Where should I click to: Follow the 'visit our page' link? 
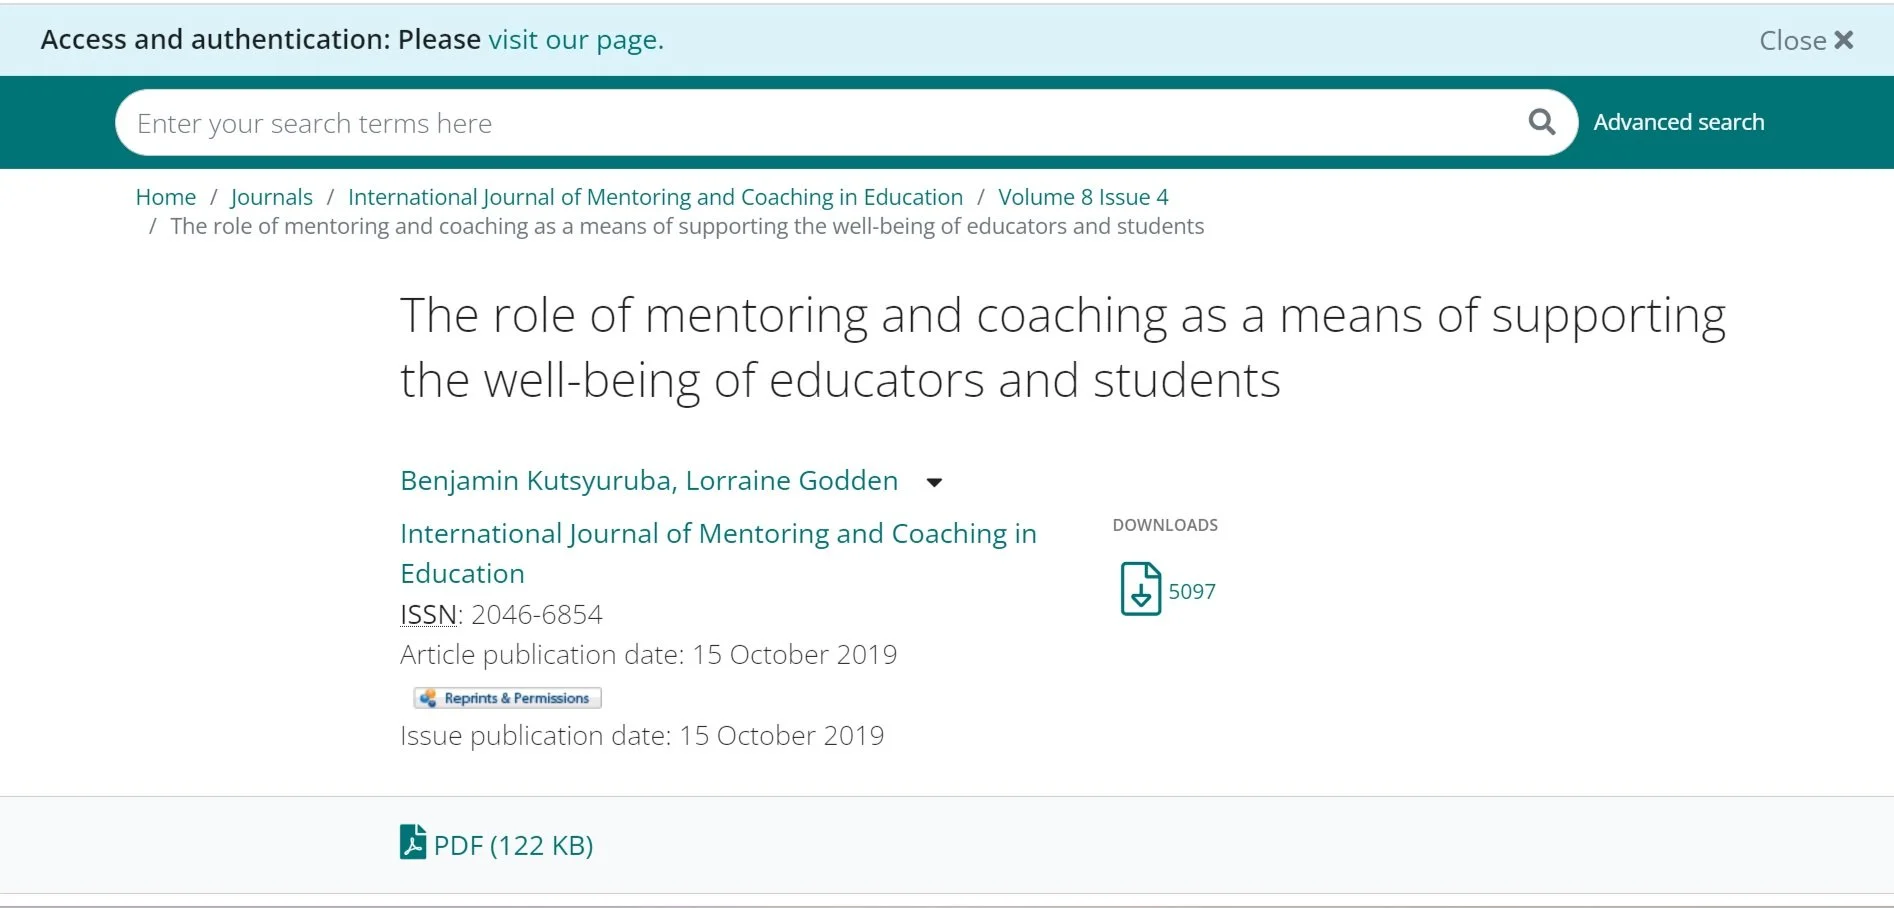tap(576, 40)
